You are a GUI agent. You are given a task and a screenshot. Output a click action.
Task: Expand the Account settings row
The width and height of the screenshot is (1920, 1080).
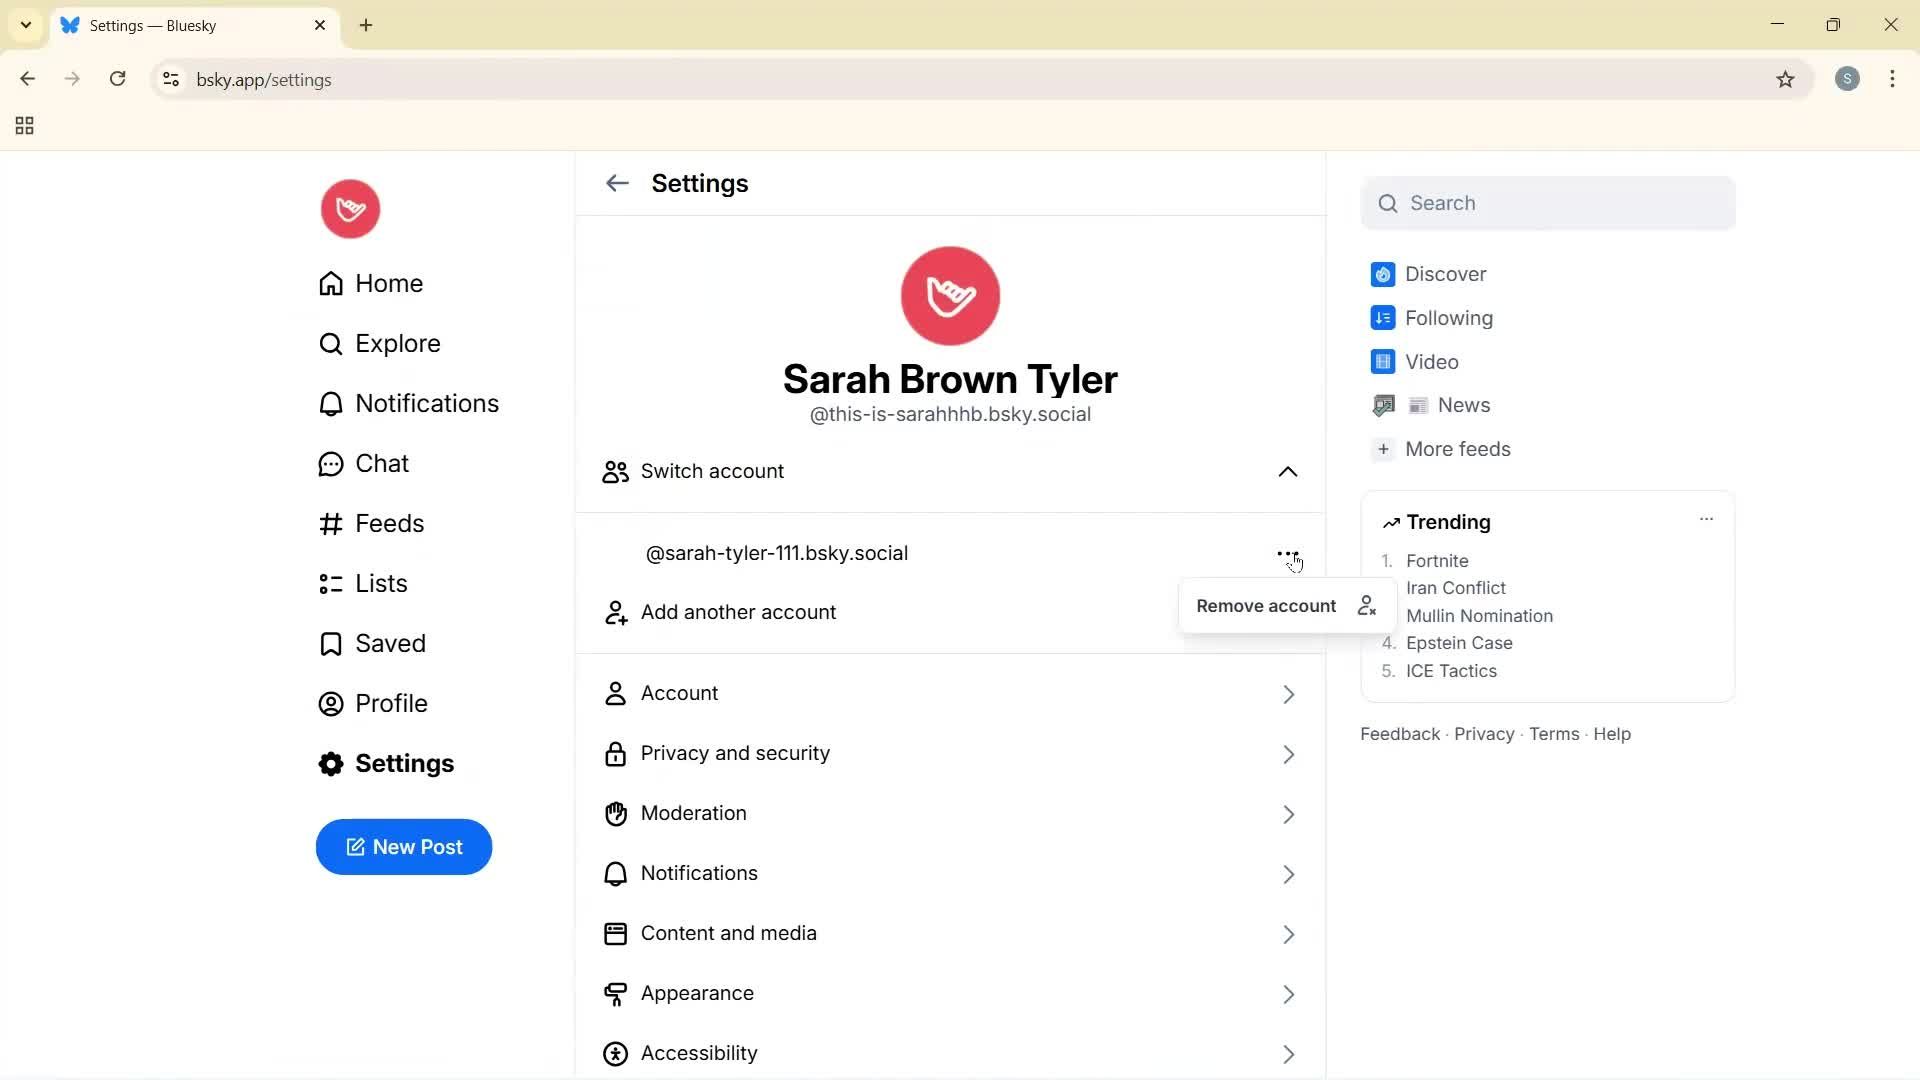(x=951, y=693)
